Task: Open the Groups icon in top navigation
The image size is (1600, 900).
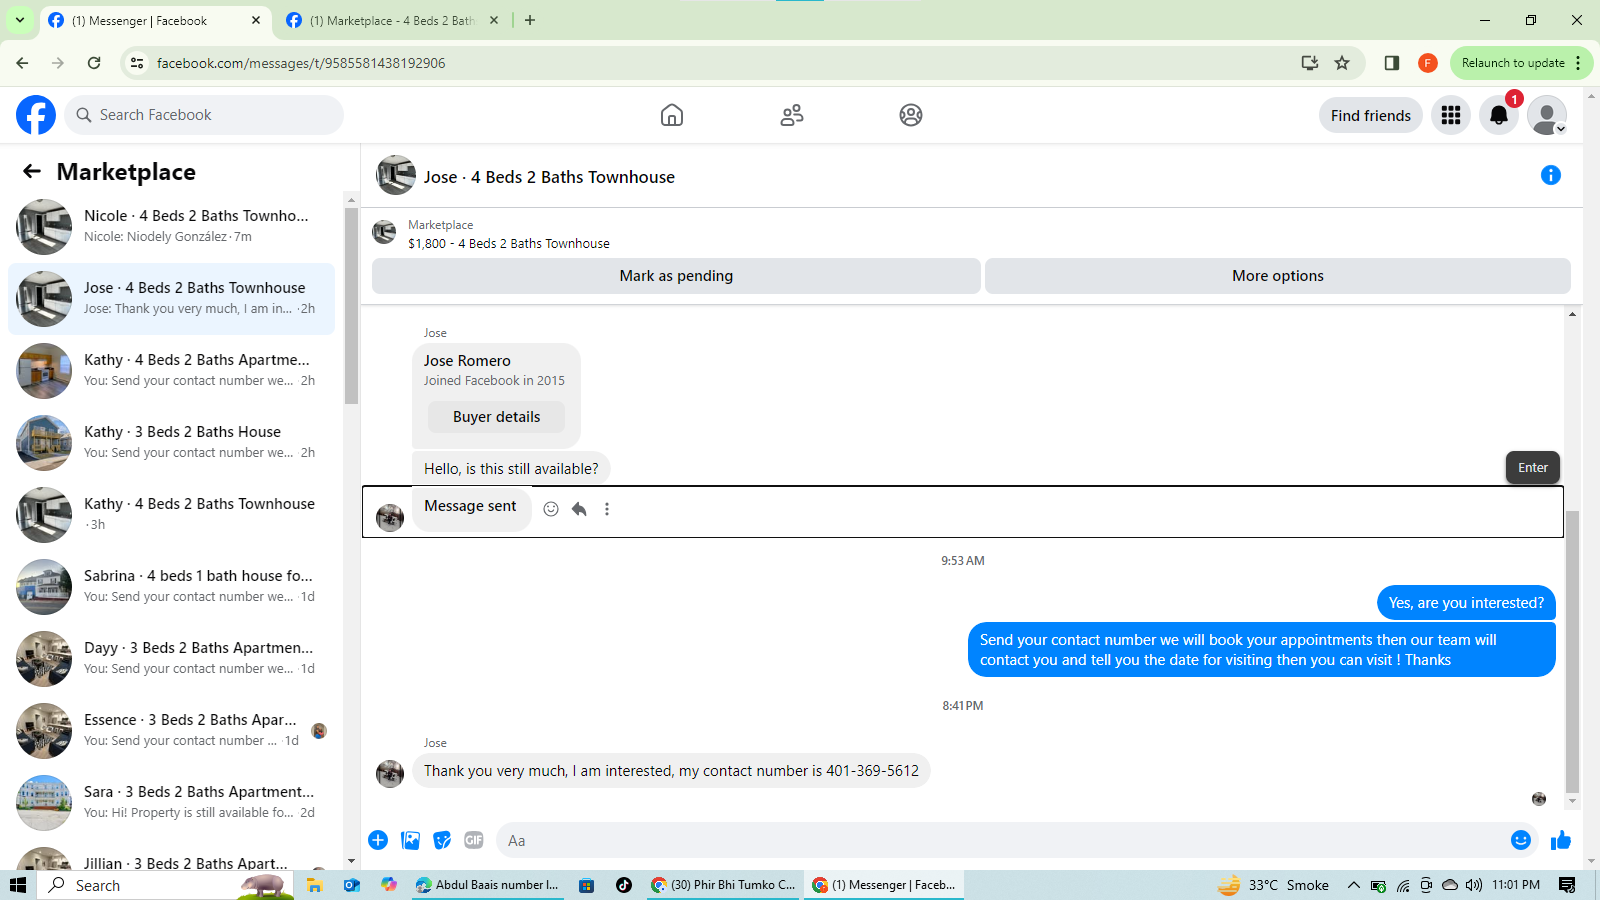Action: (911, 115)
